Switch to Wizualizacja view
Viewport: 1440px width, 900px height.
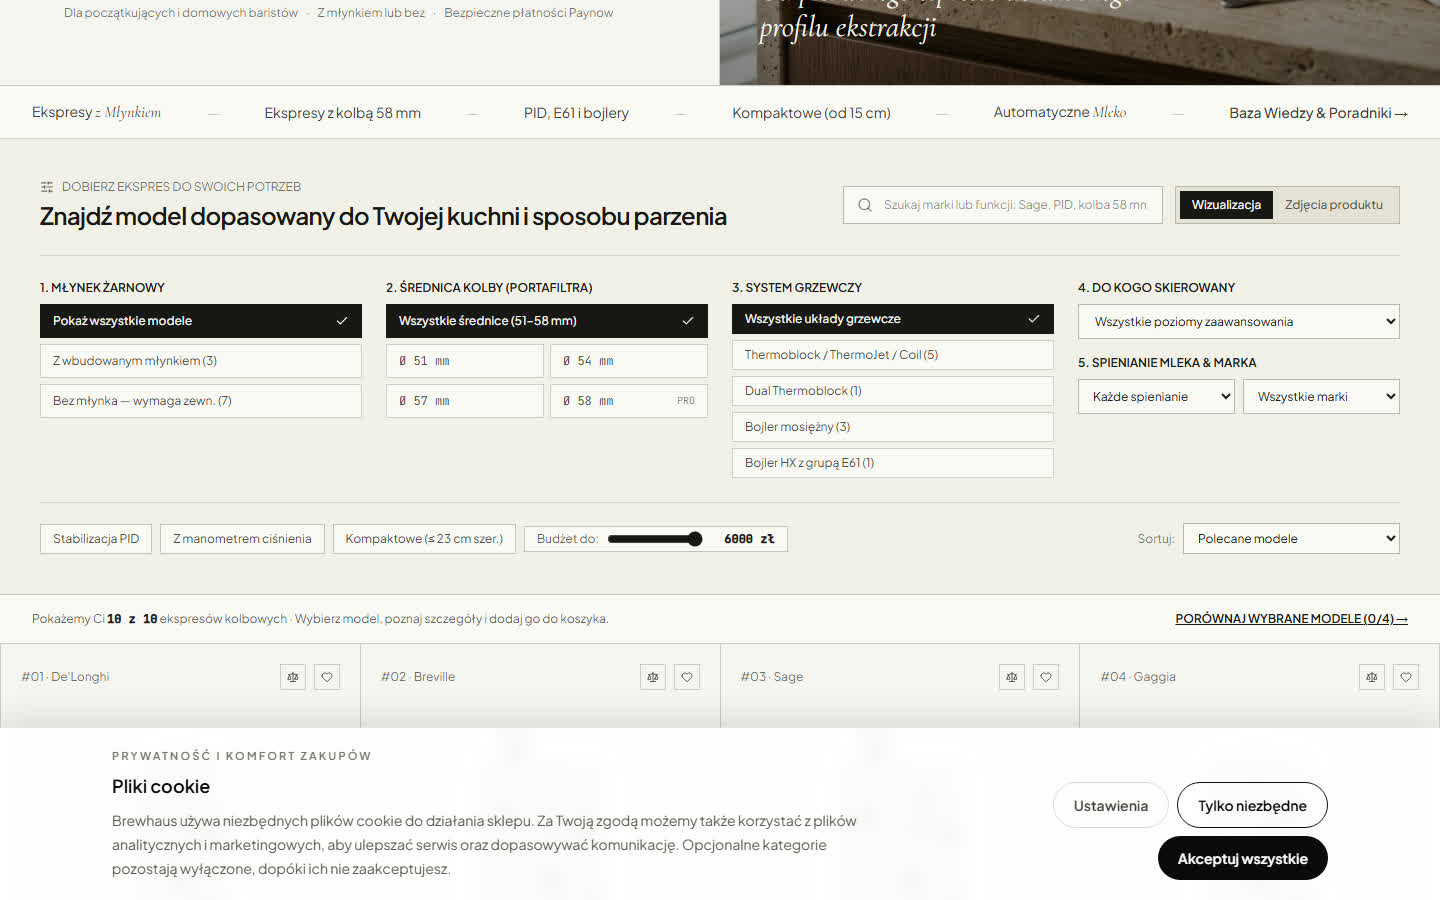pyautogui.click(x=1226, y=205)
